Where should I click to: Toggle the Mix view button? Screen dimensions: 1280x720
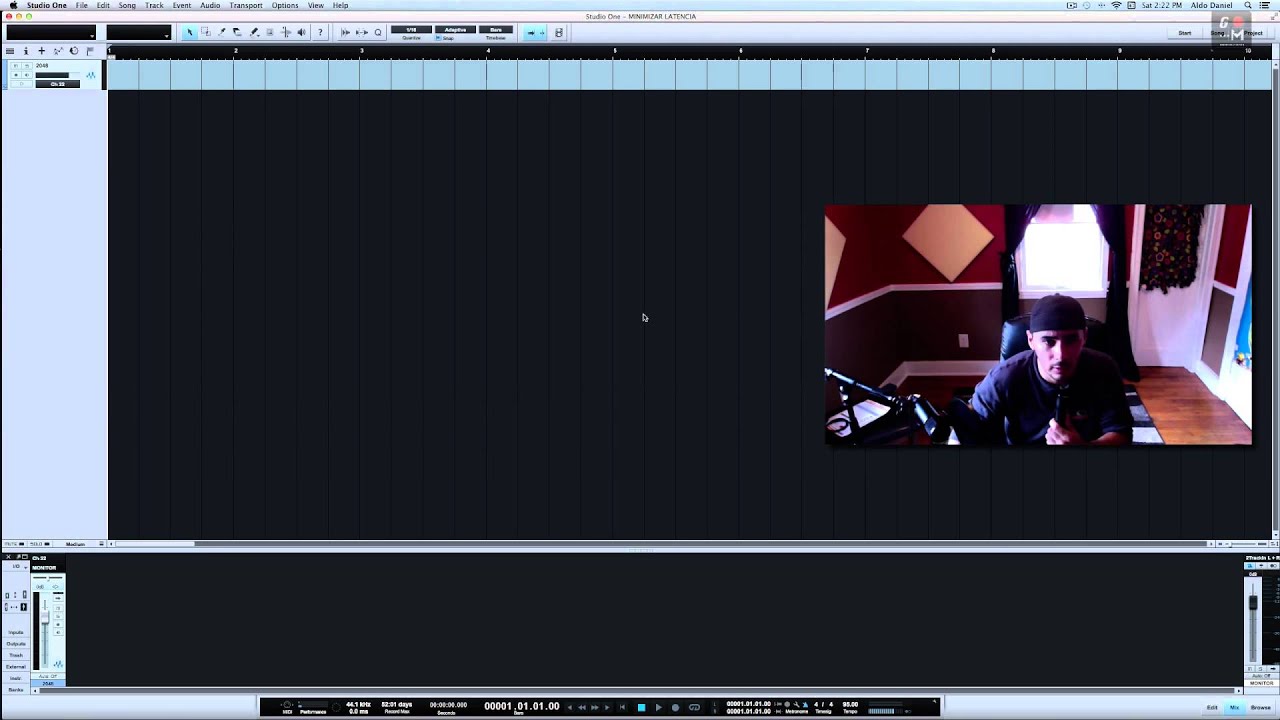click(1234, 707)
